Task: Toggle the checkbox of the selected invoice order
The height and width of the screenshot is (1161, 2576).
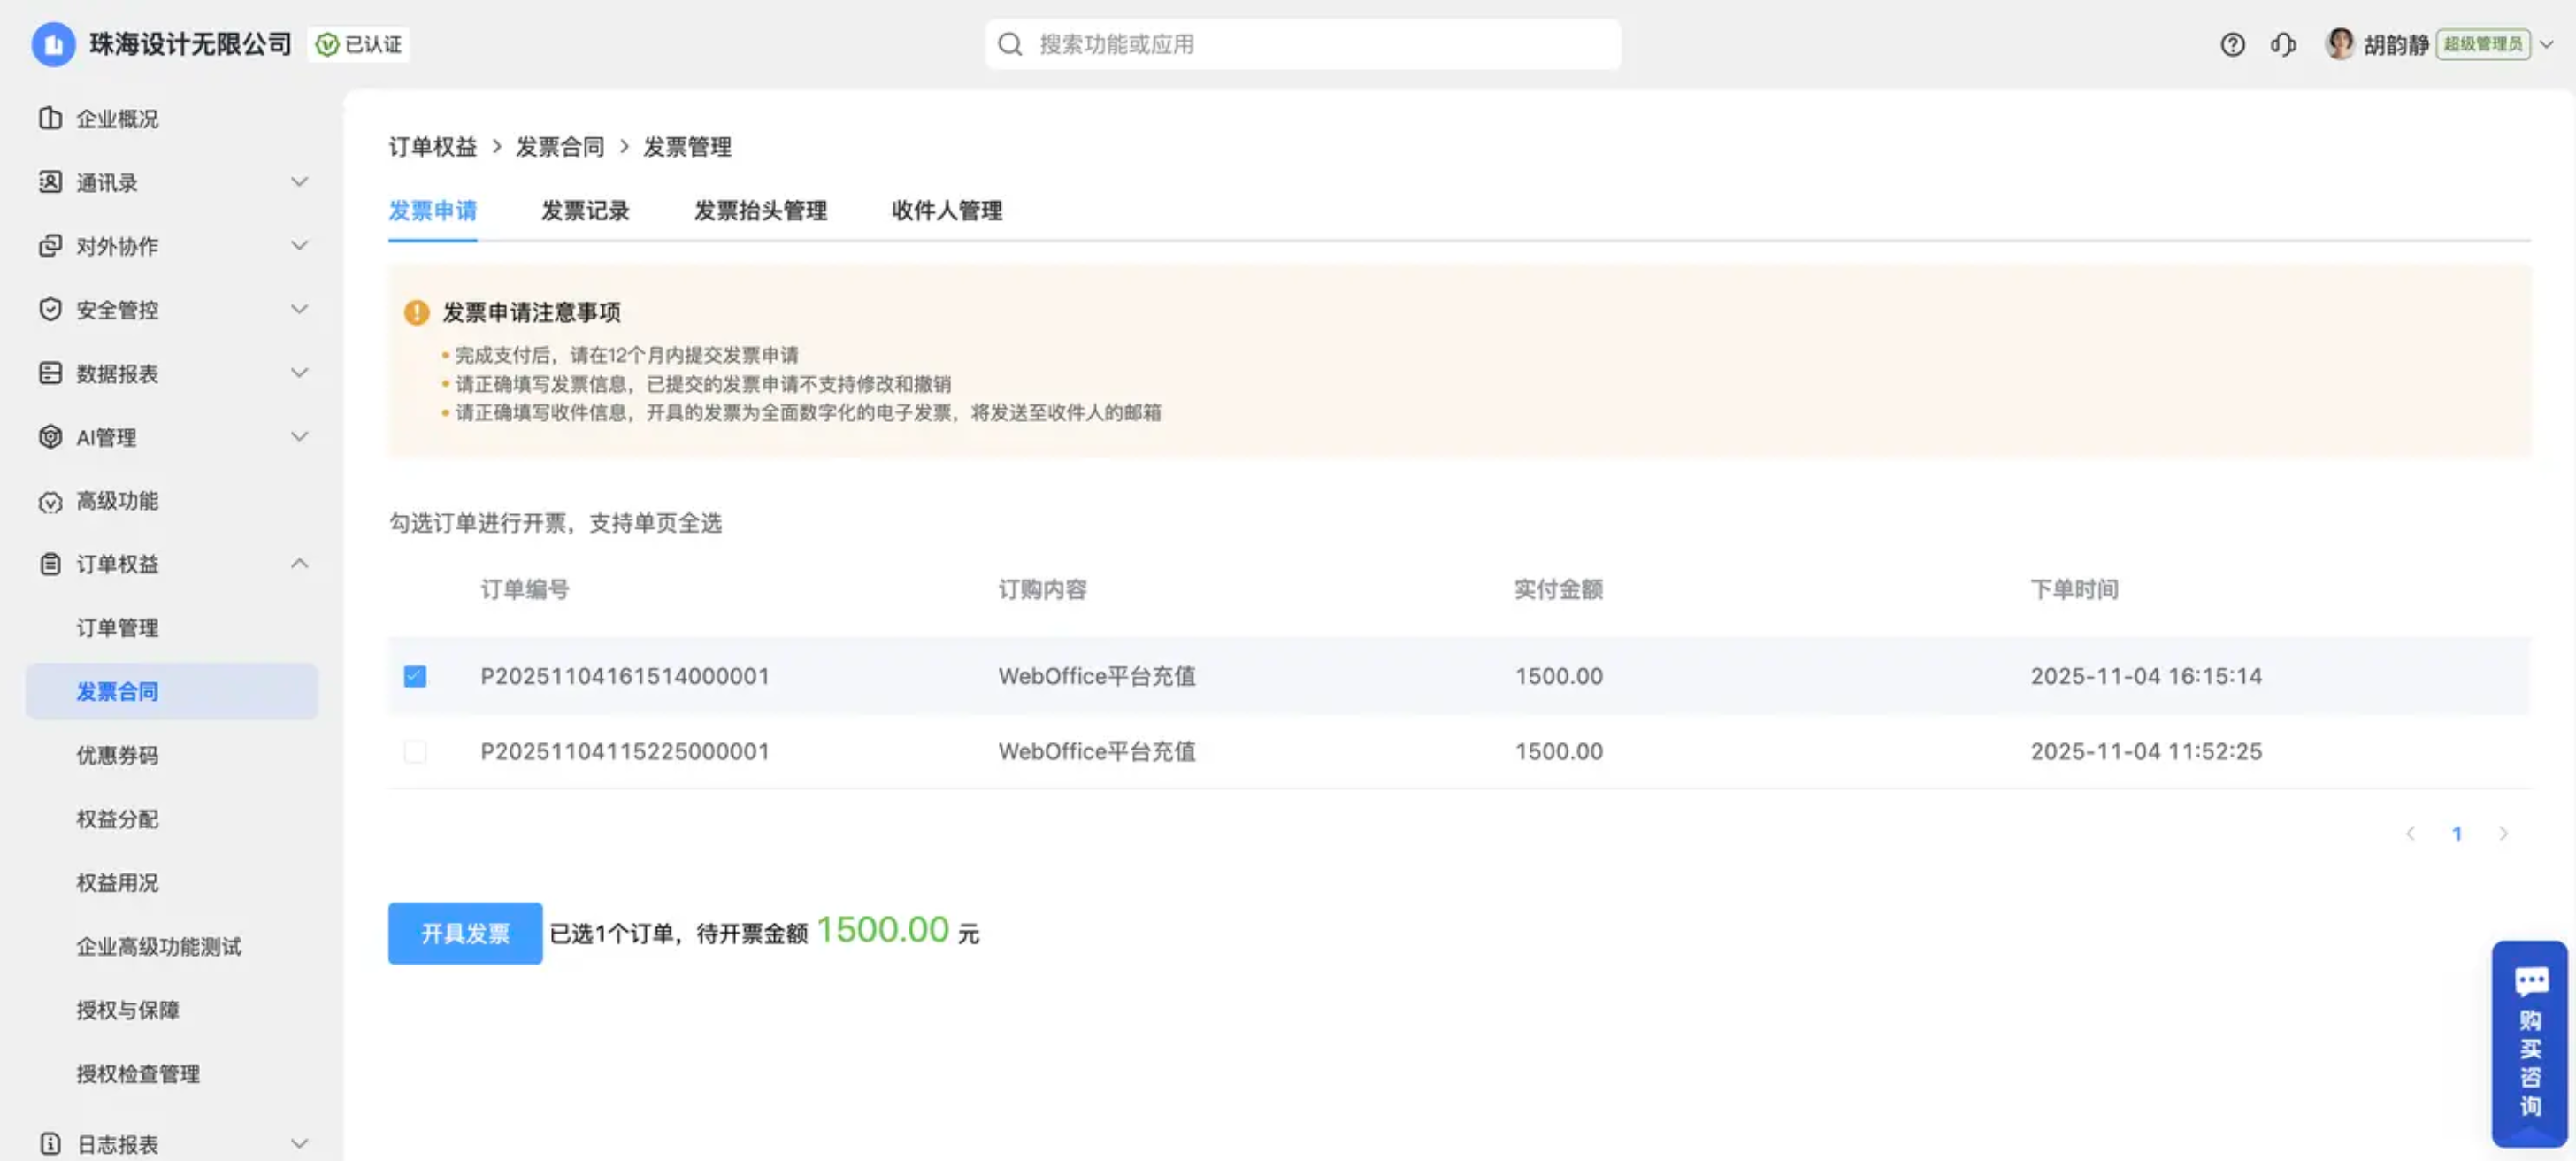Action: pos(415,676)
